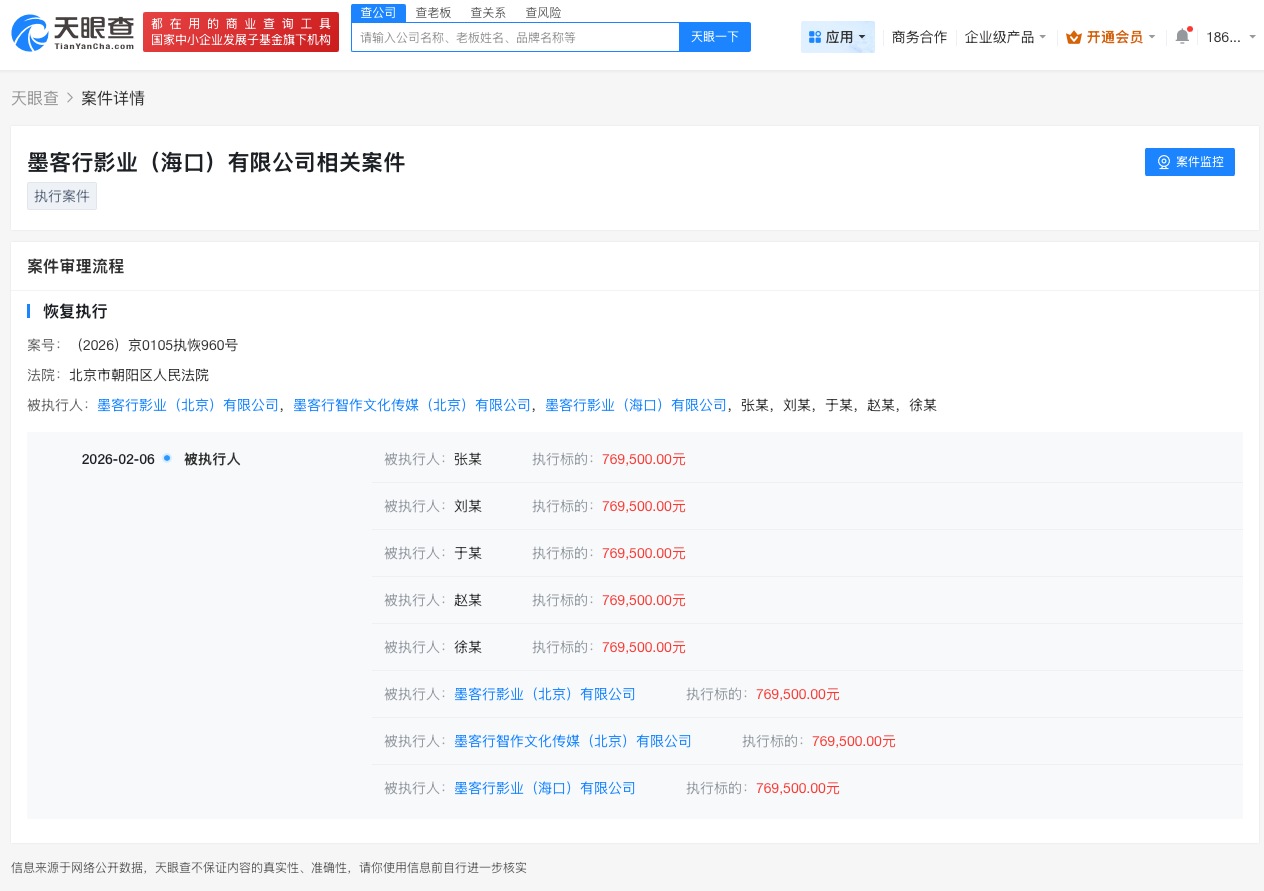The image size is (1264, 891).
Task: Click the 案件监控 button
Action: tap(1190, 162)
